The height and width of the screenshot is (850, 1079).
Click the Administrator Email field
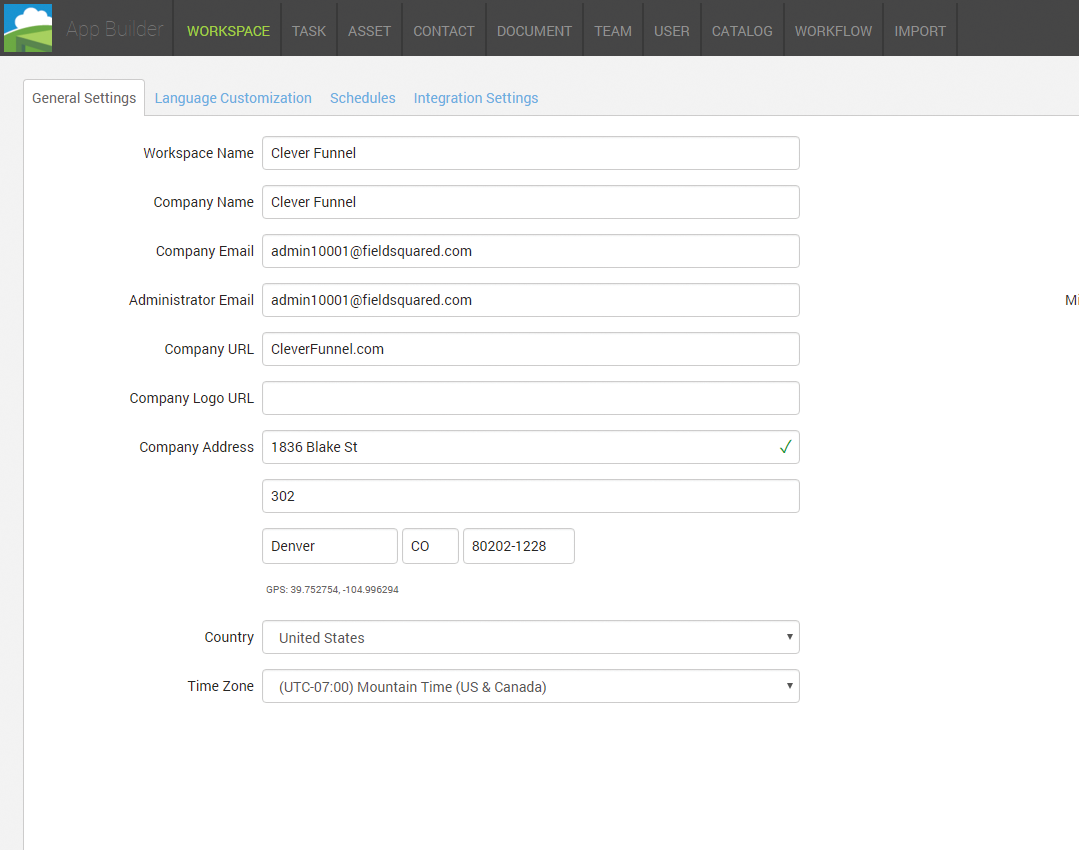(x=531, y=300)
